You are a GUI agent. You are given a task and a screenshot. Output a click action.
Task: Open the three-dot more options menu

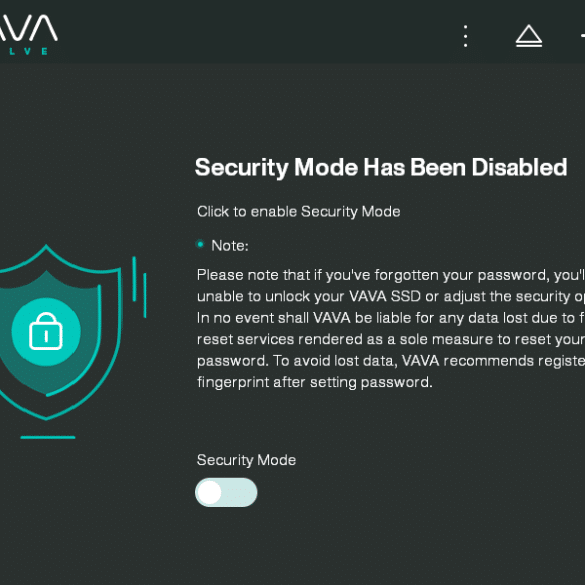point(465,36)
